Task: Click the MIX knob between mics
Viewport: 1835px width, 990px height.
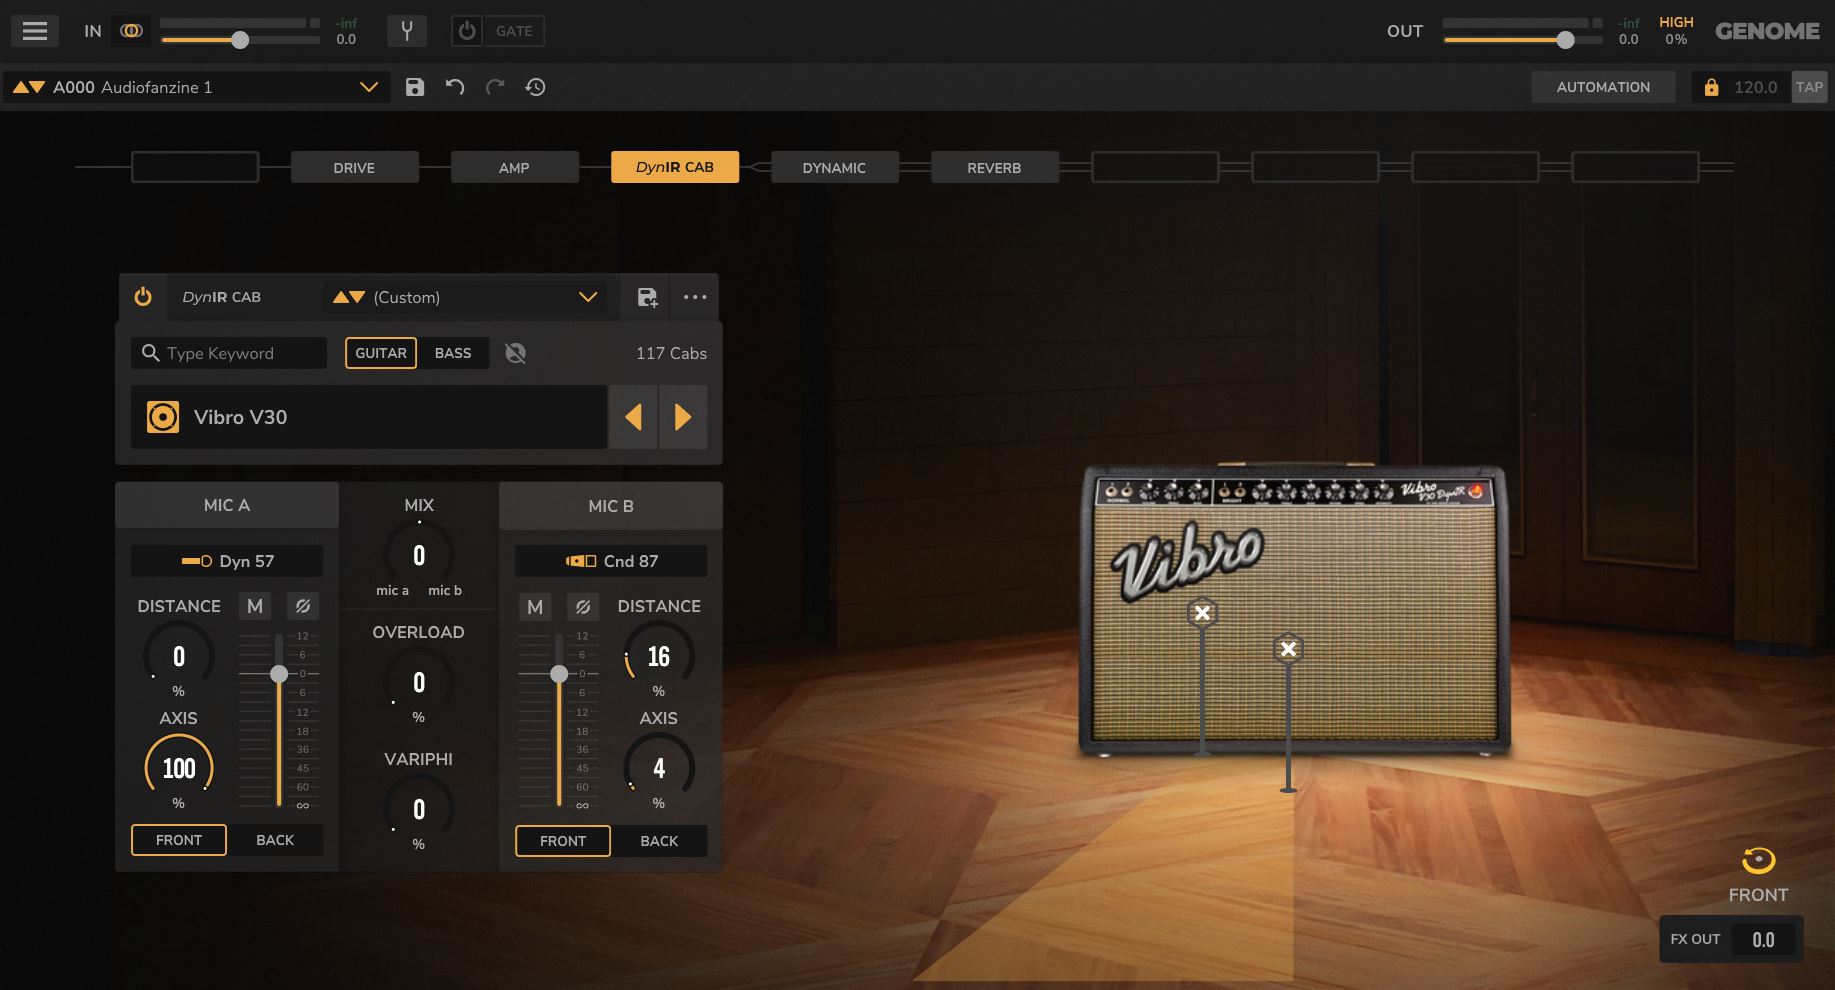Action: tap(419, 555)
